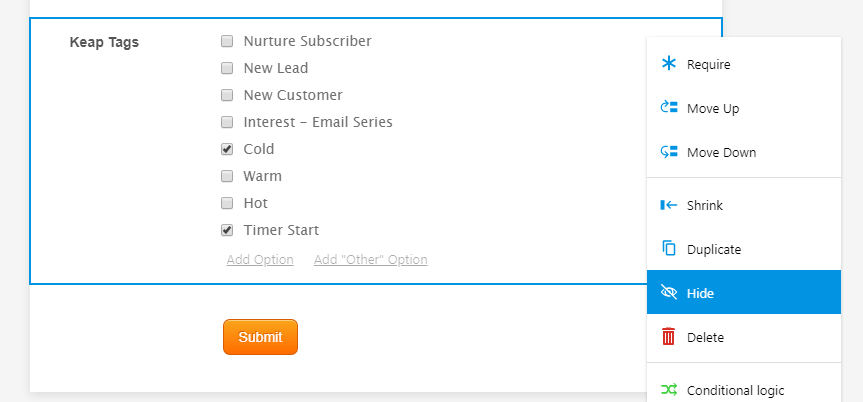Click the Move Up arrow icon
Image resolution: width=863 pixels, height=402 pixels.
669,108
